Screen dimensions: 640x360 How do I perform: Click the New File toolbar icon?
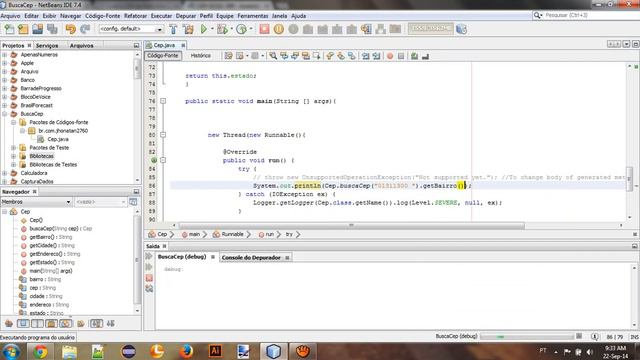tap(9, 29)
